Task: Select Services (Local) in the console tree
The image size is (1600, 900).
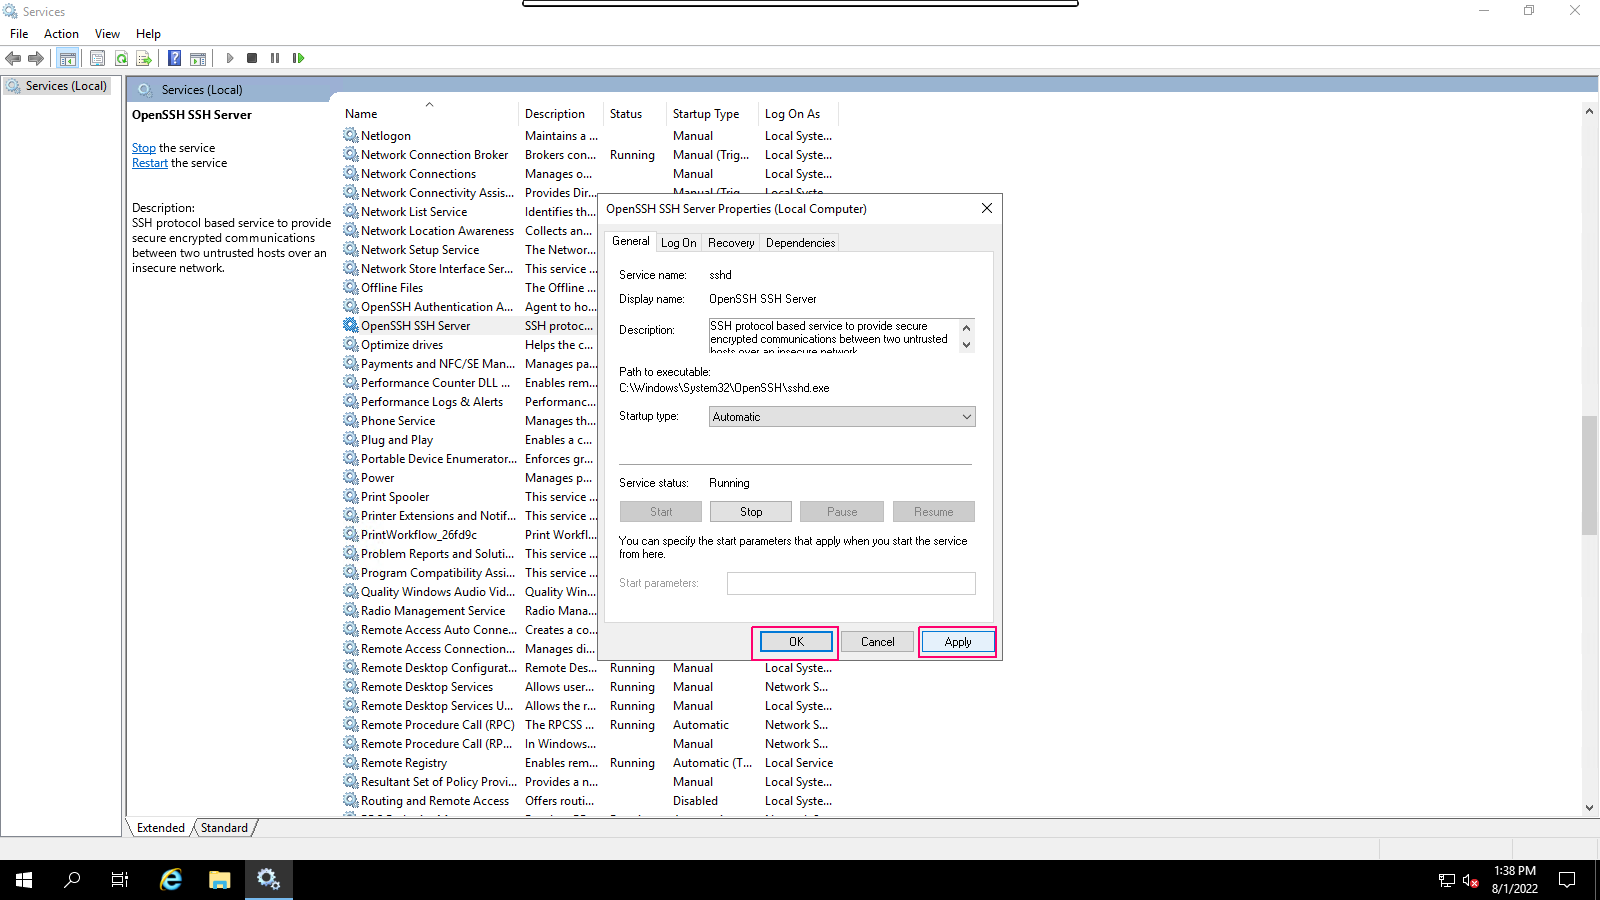Action: coord(66,86)
